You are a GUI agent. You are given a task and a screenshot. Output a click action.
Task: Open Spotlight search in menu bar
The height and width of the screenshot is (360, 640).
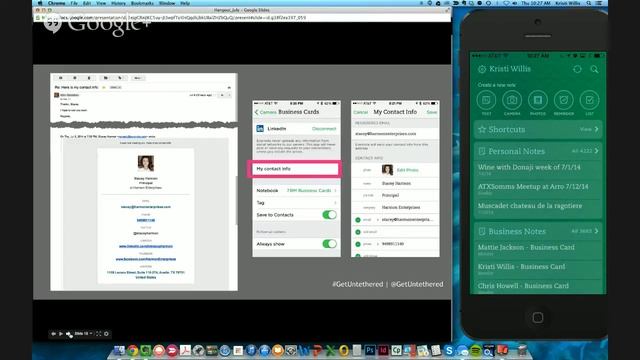coord(589,3)
